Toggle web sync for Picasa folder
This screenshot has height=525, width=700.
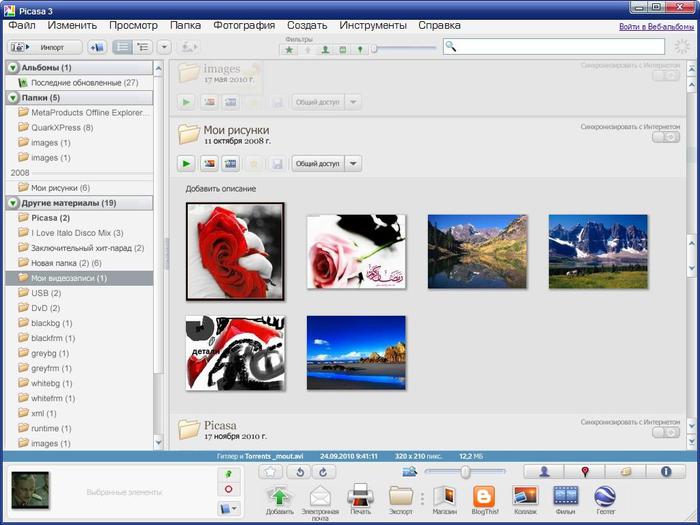[666, 432]
